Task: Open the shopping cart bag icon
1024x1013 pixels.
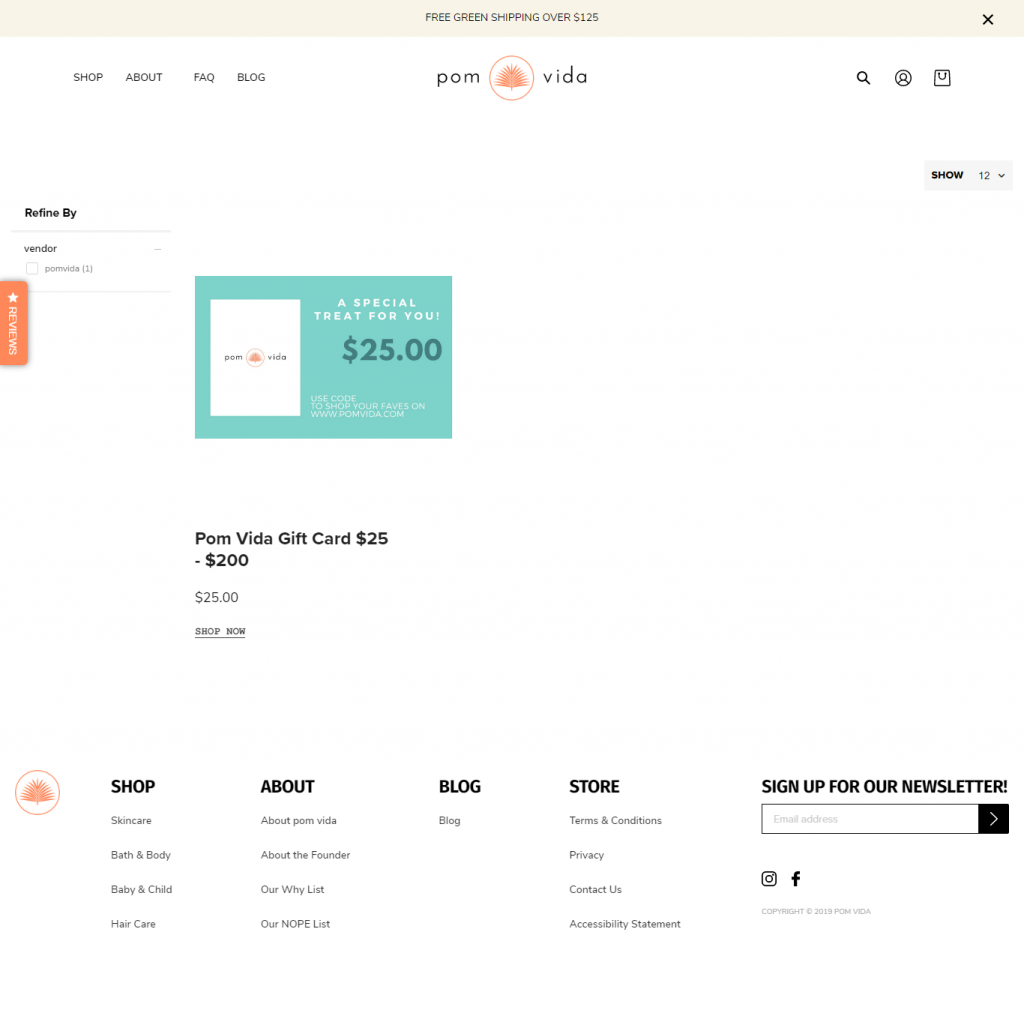Action: coord(941,77)
